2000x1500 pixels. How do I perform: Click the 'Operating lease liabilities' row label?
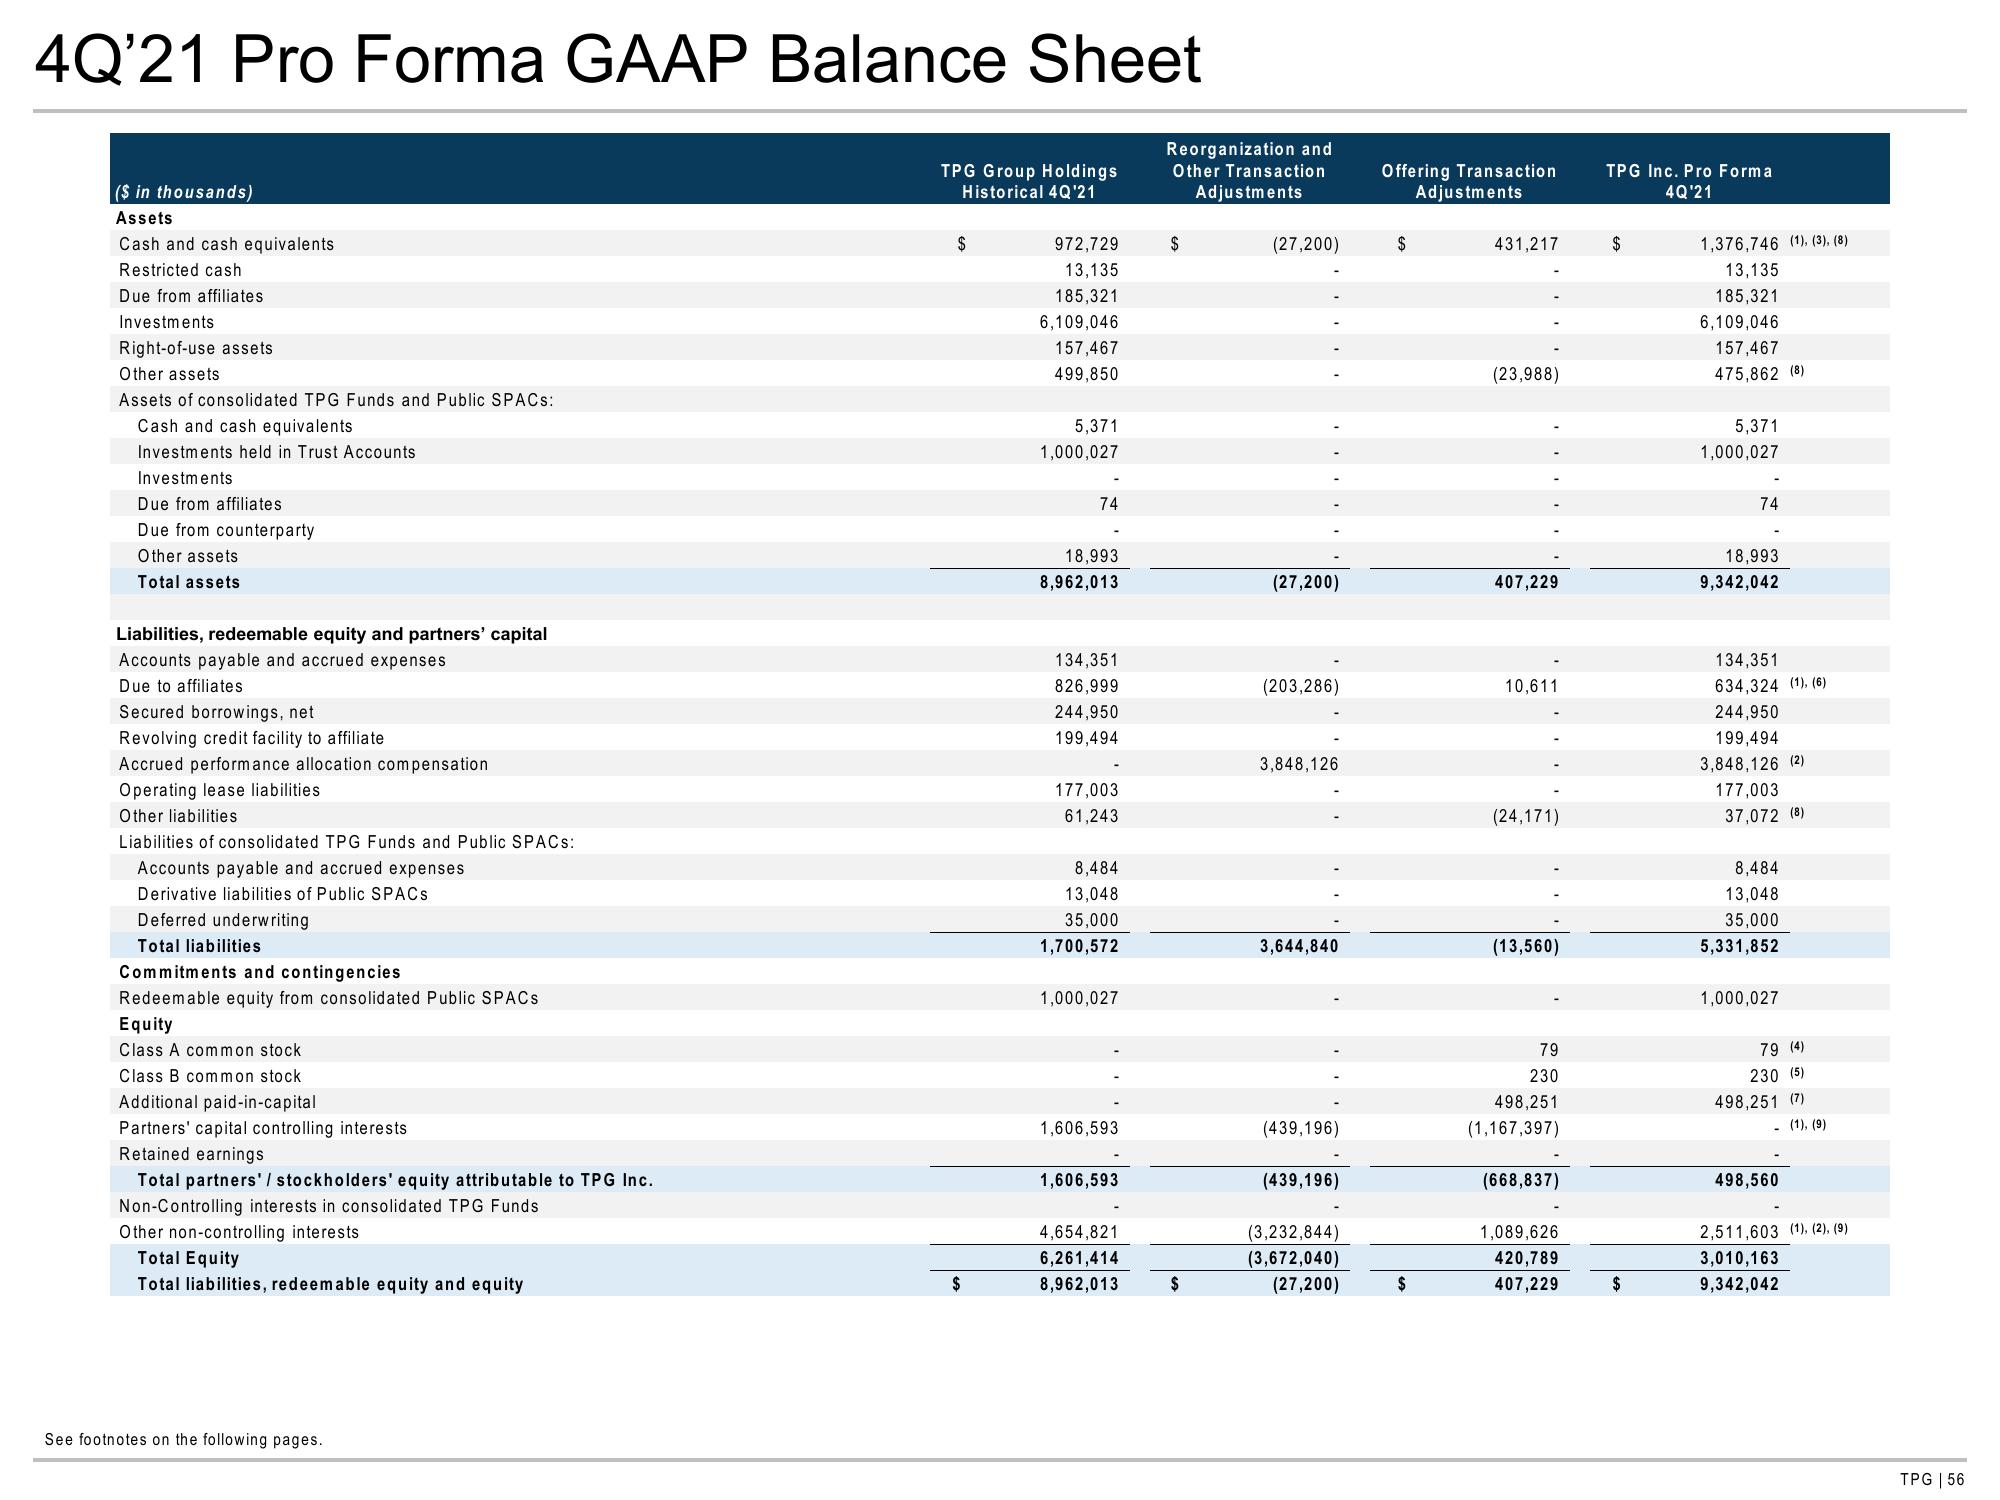click(x=220, y=790)
